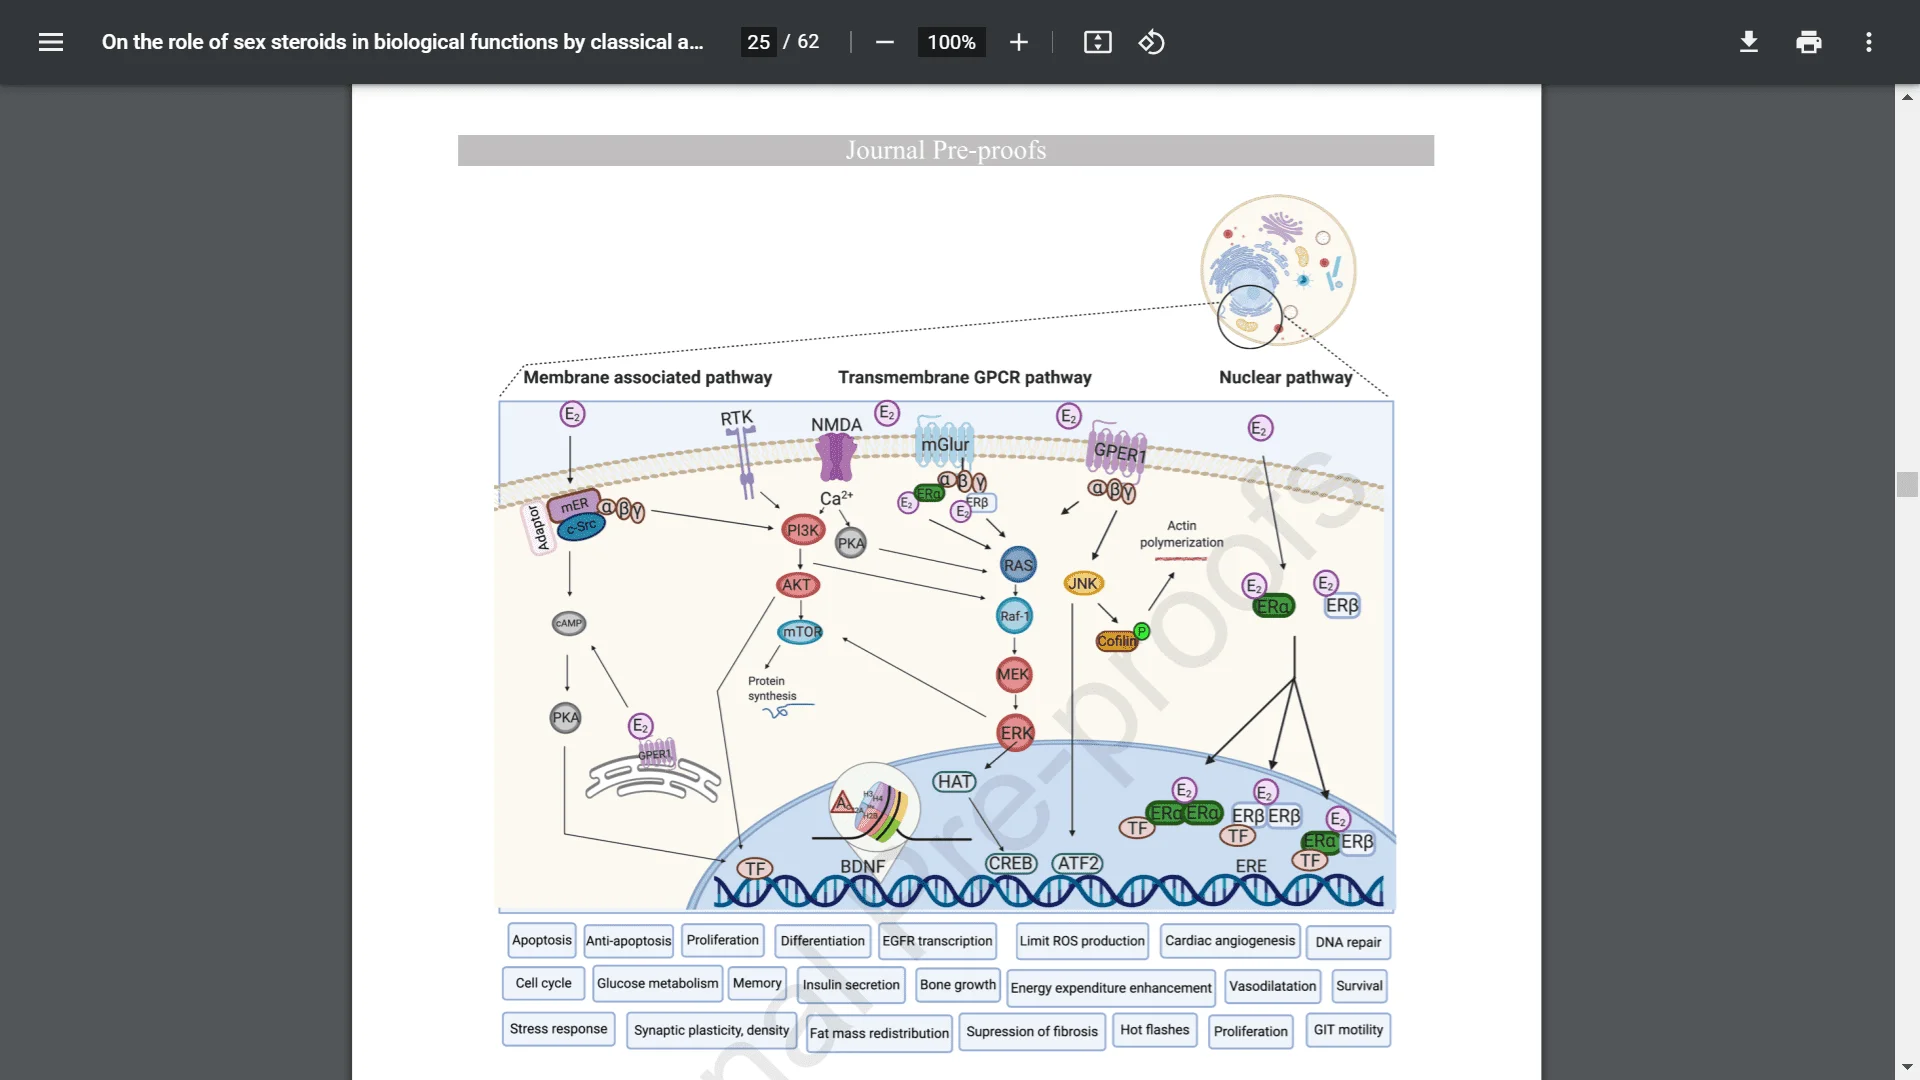Select the page number field showing 25
The height and width of the screenshot is (1080, 1920).
click(758, 42)
